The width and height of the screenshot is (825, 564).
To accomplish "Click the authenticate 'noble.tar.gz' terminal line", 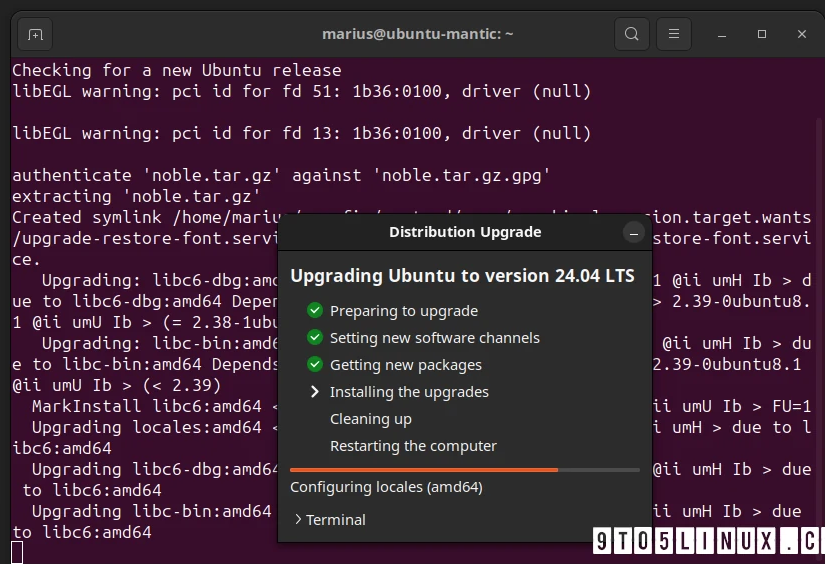I will coord(281,176).
